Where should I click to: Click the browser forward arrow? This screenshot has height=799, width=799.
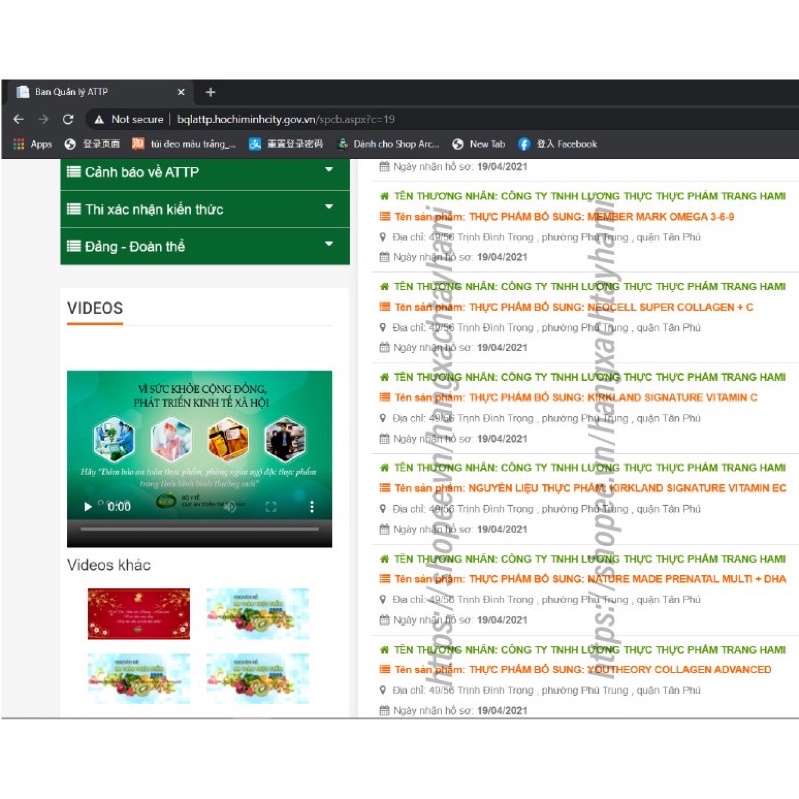click(43, 119)
